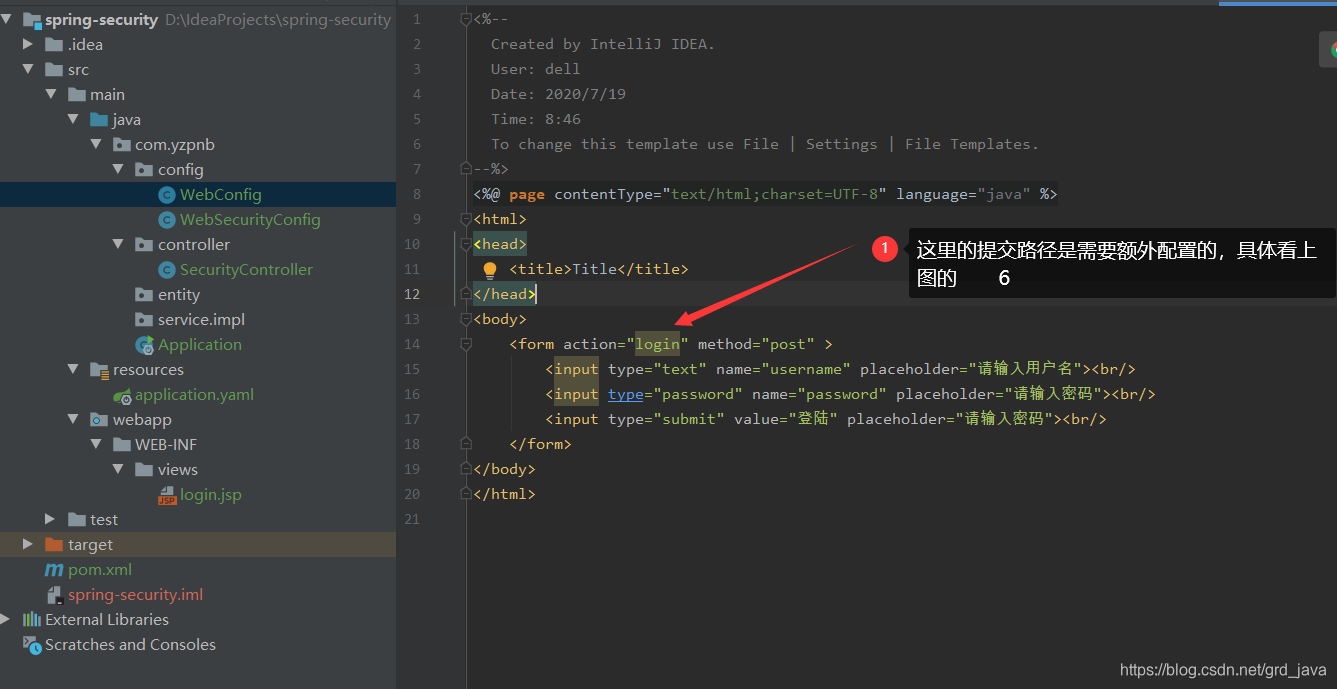
Task: Select WebSecurityConfig in the project tree
Action: click(x=250, y=219)
